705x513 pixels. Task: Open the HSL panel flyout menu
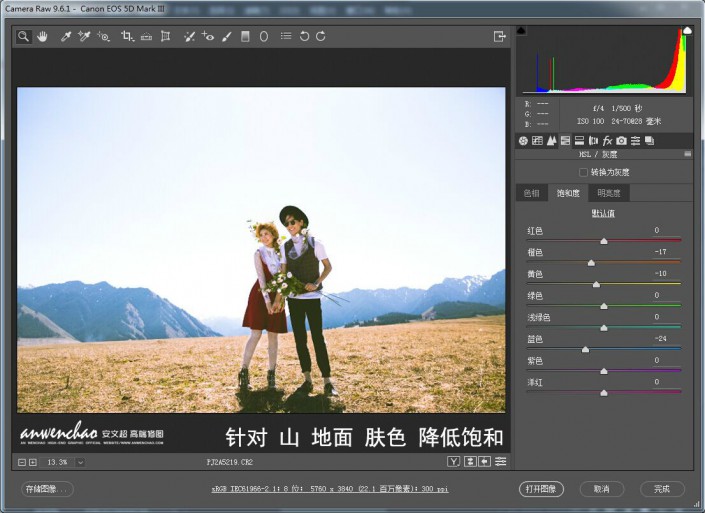point(687,154)
